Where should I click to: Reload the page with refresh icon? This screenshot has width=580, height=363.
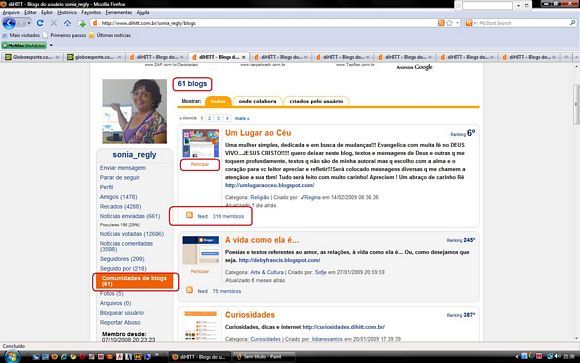tap(40, 23)
